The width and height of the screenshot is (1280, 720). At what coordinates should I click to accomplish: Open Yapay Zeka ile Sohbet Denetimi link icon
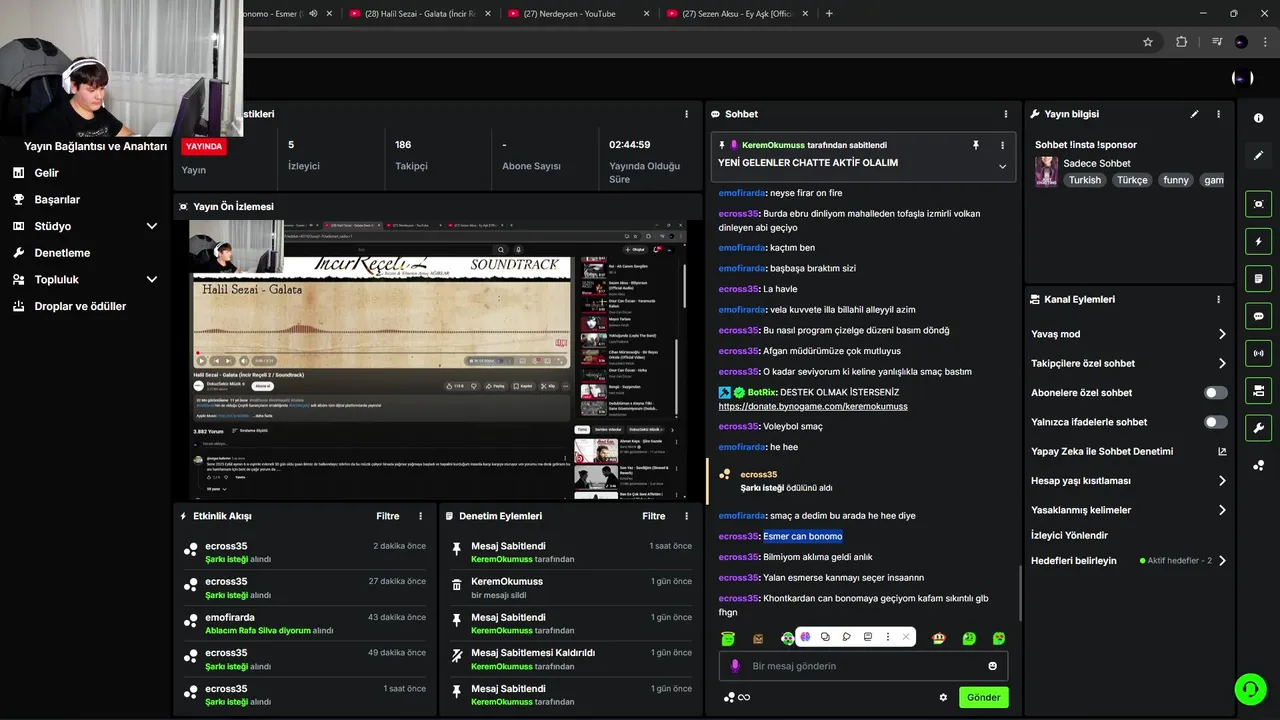pyautogui.click(x=1222, y=451)
